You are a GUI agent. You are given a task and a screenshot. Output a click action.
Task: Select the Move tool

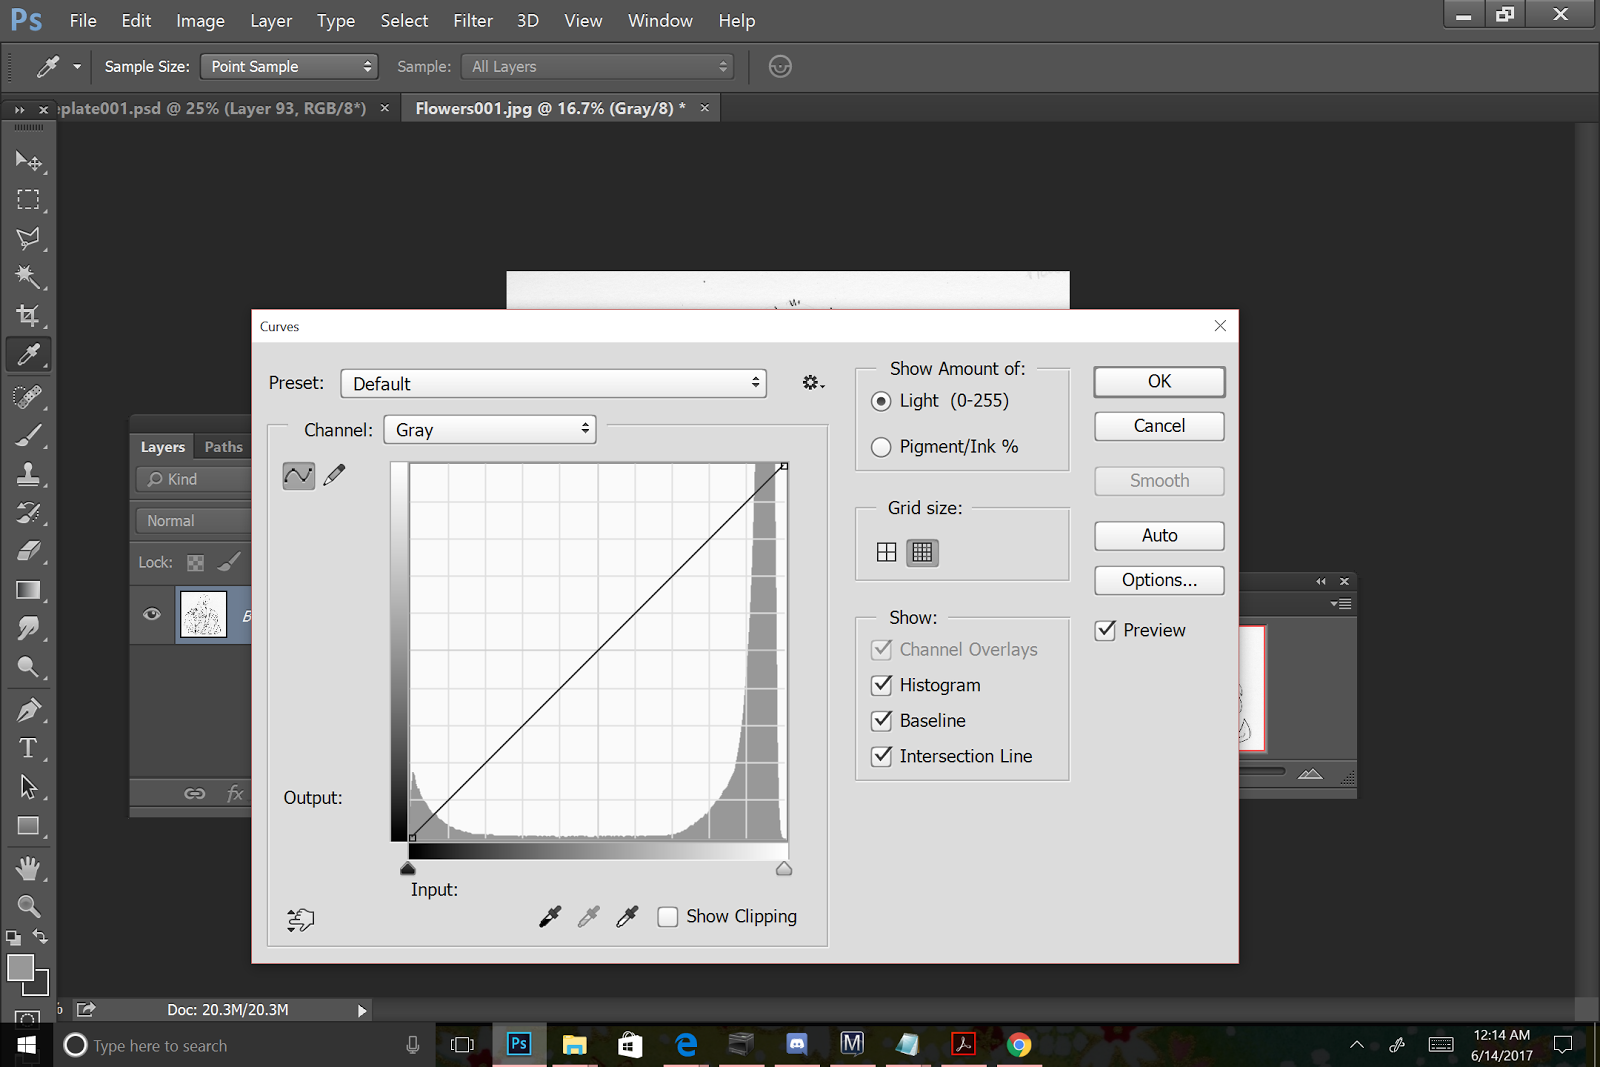[x=28, y=161]
